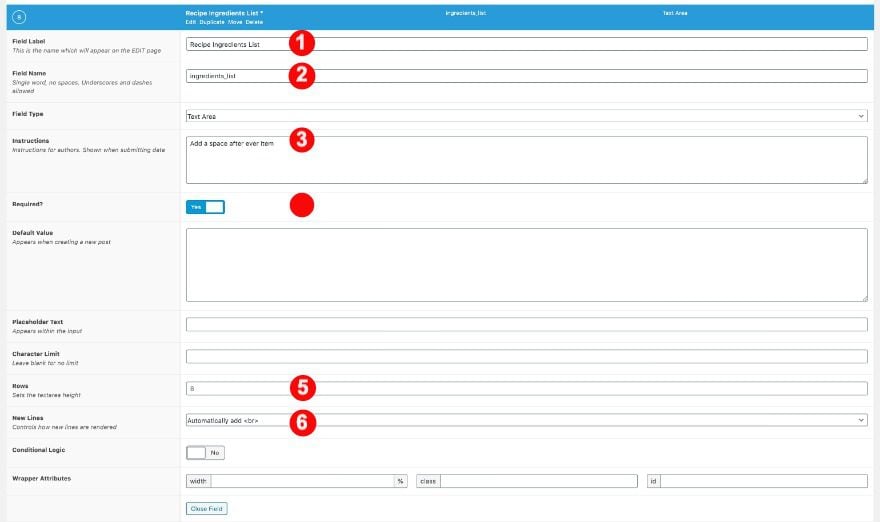Select the Character Limit input box
This screenshot has width=880, height=522.
[526, 356]
